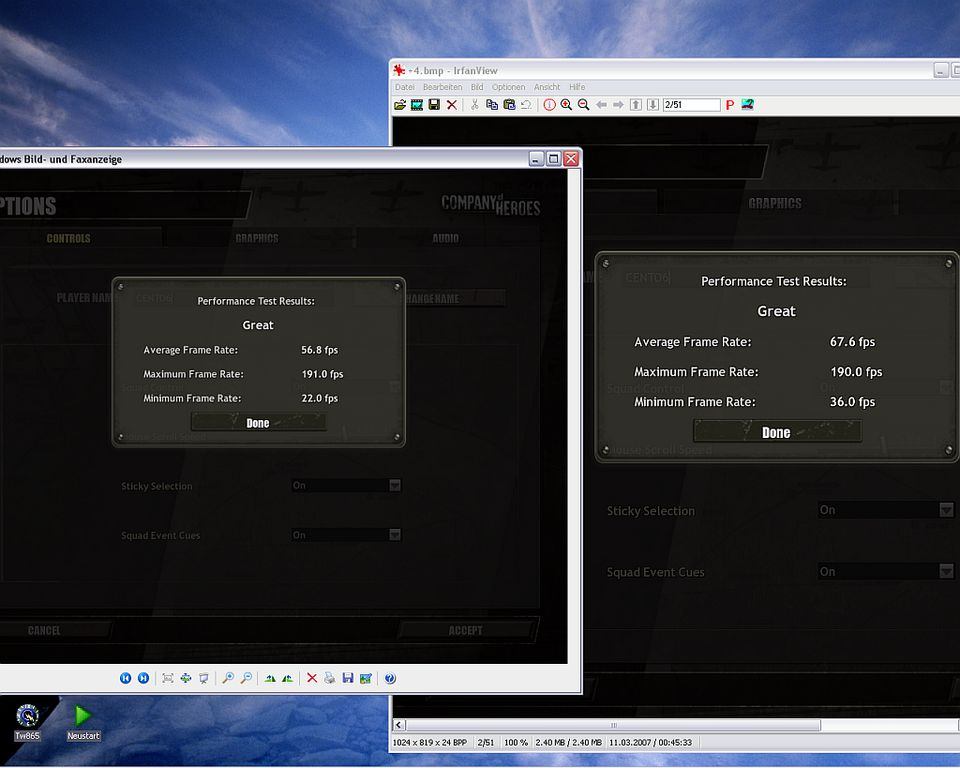Image resolution: width=960 pixels, height=768 pixels.
Task: Go to previous image with left arrow in IrfanView
Action: pos(601,105)
